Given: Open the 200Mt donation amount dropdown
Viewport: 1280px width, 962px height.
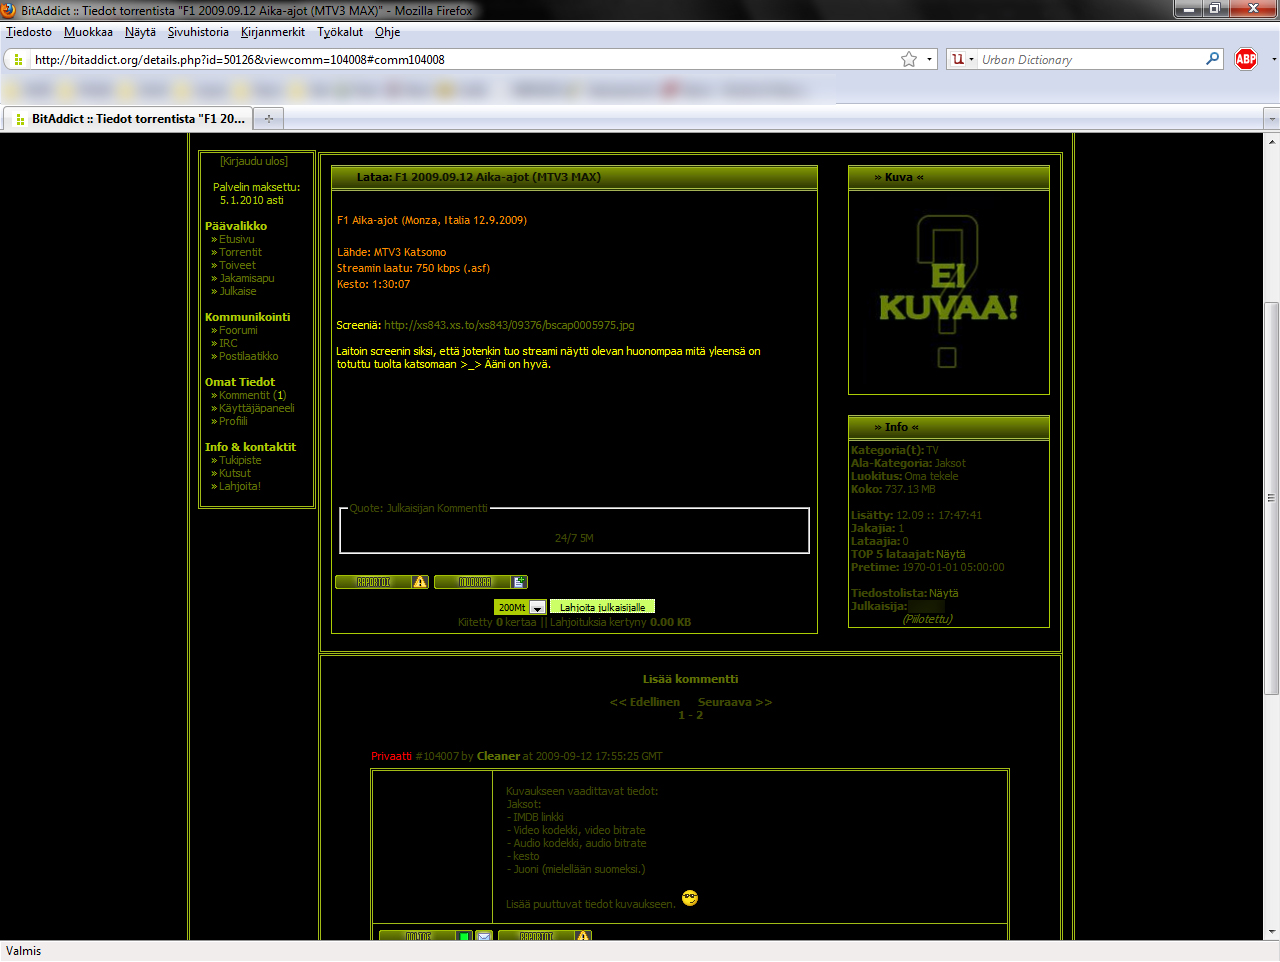Looking at the screenshot, I should pos(537,608).
